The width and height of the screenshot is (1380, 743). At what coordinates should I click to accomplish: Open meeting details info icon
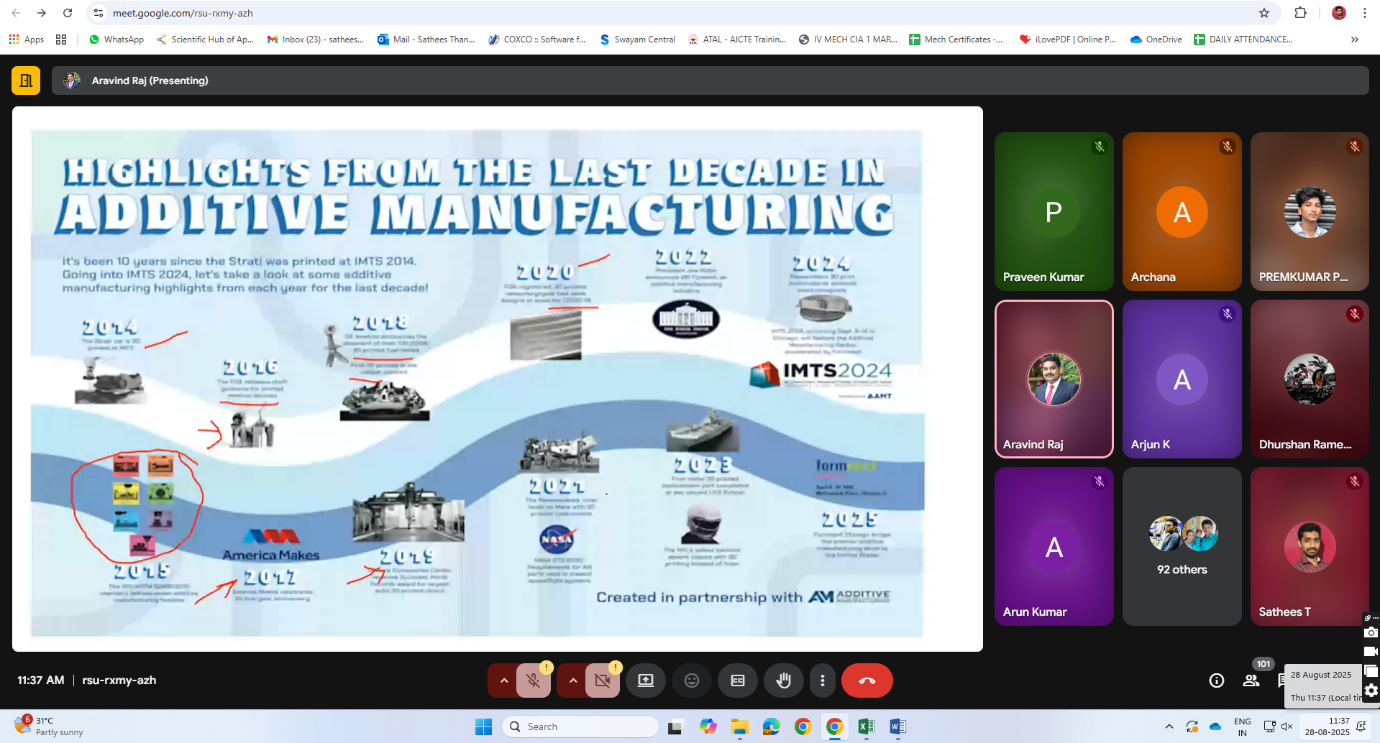(x=1216, y=680)
